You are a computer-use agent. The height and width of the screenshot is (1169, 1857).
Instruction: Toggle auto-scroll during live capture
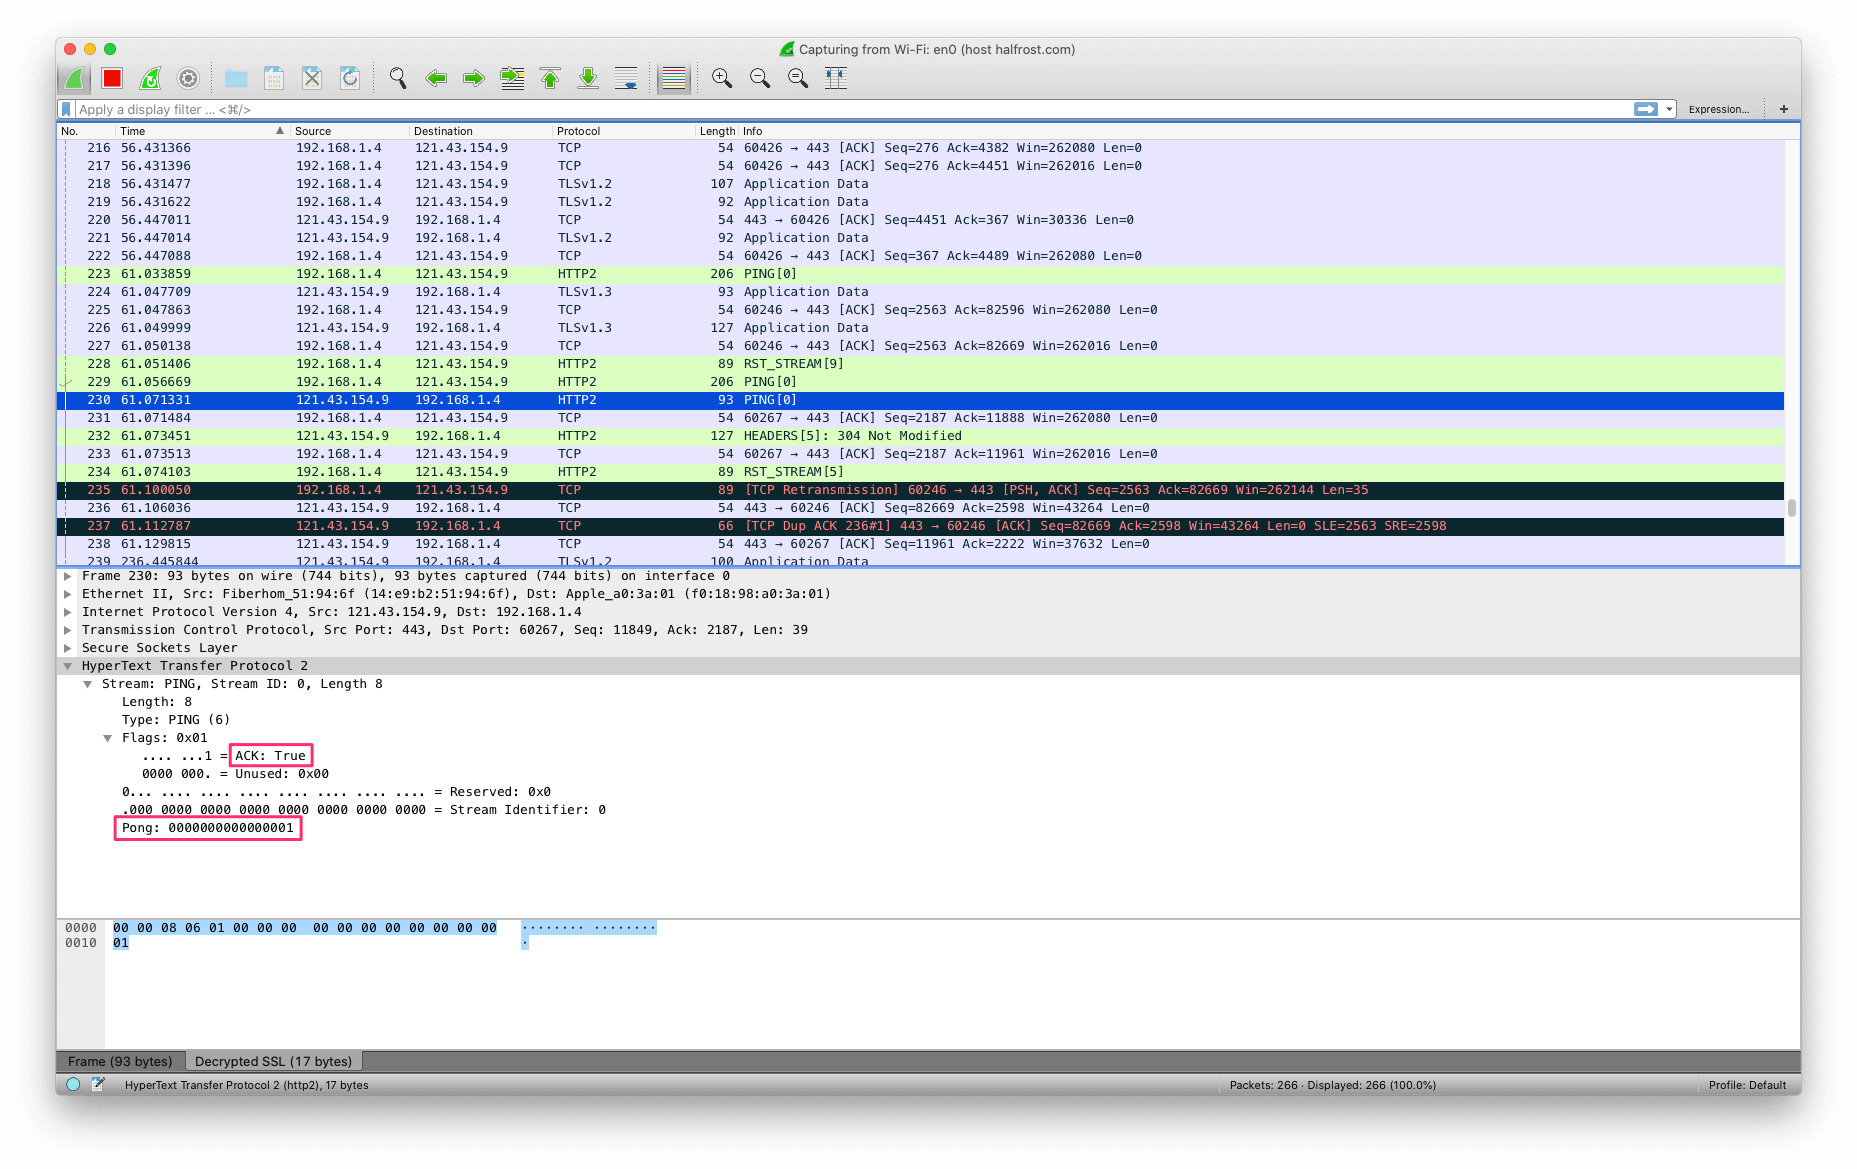point(626,78)
